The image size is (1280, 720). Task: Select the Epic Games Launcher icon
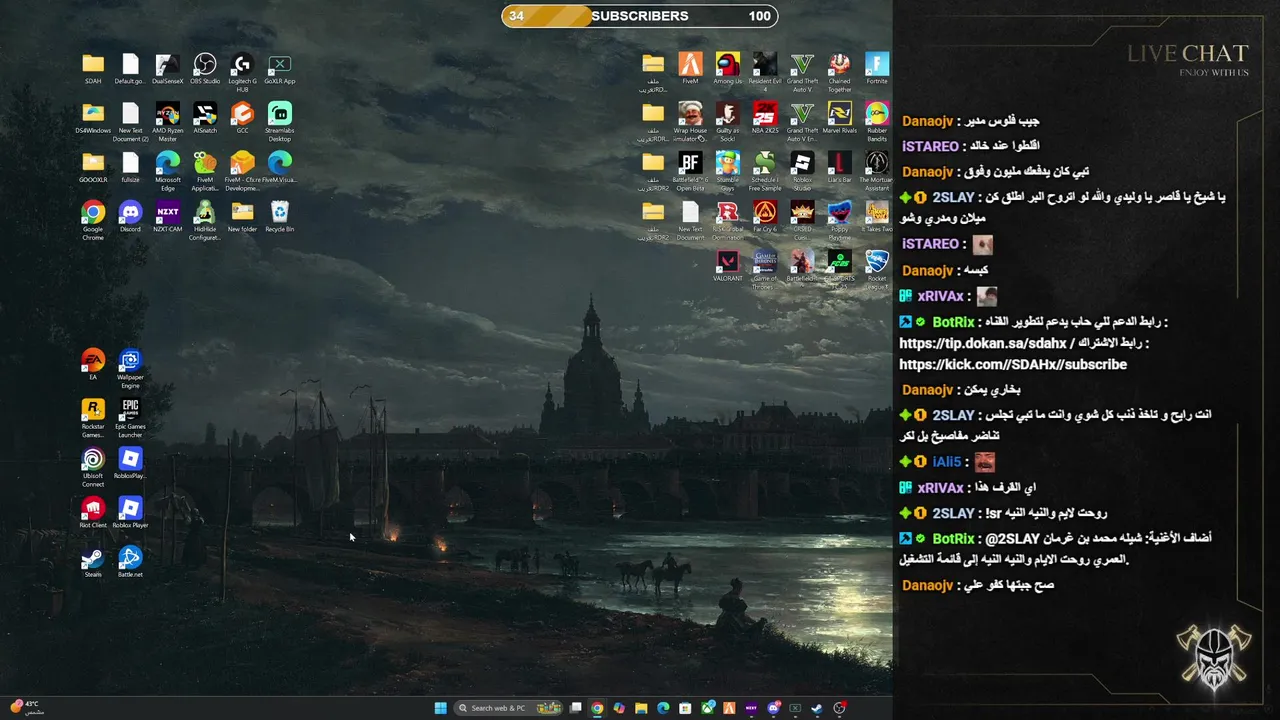pos(130,417)
